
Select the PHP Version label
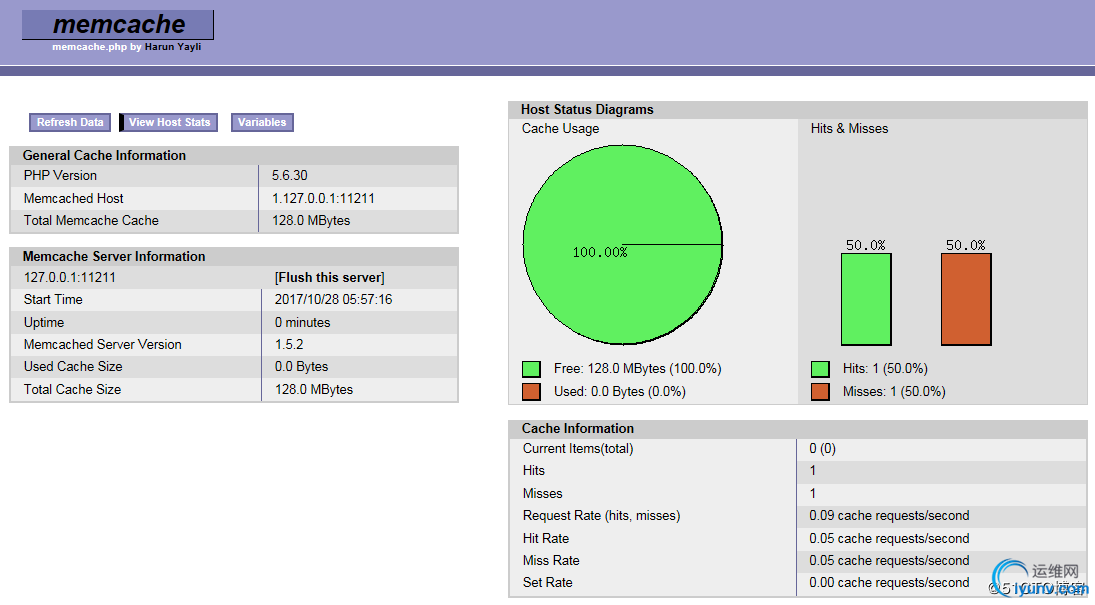(60, 175)
